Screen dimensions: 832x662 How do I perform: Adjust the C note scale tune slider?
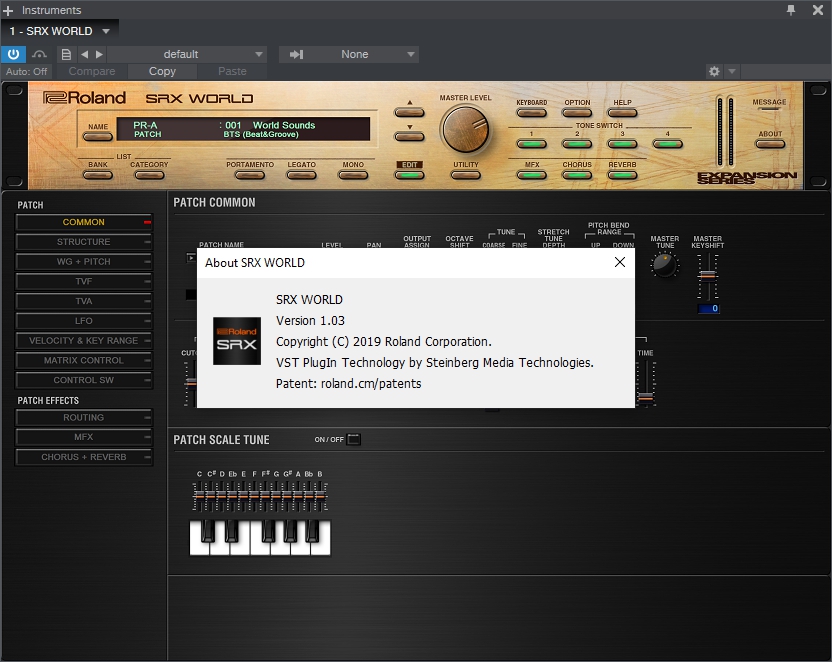pyautogui.click(x=199, y=495)
